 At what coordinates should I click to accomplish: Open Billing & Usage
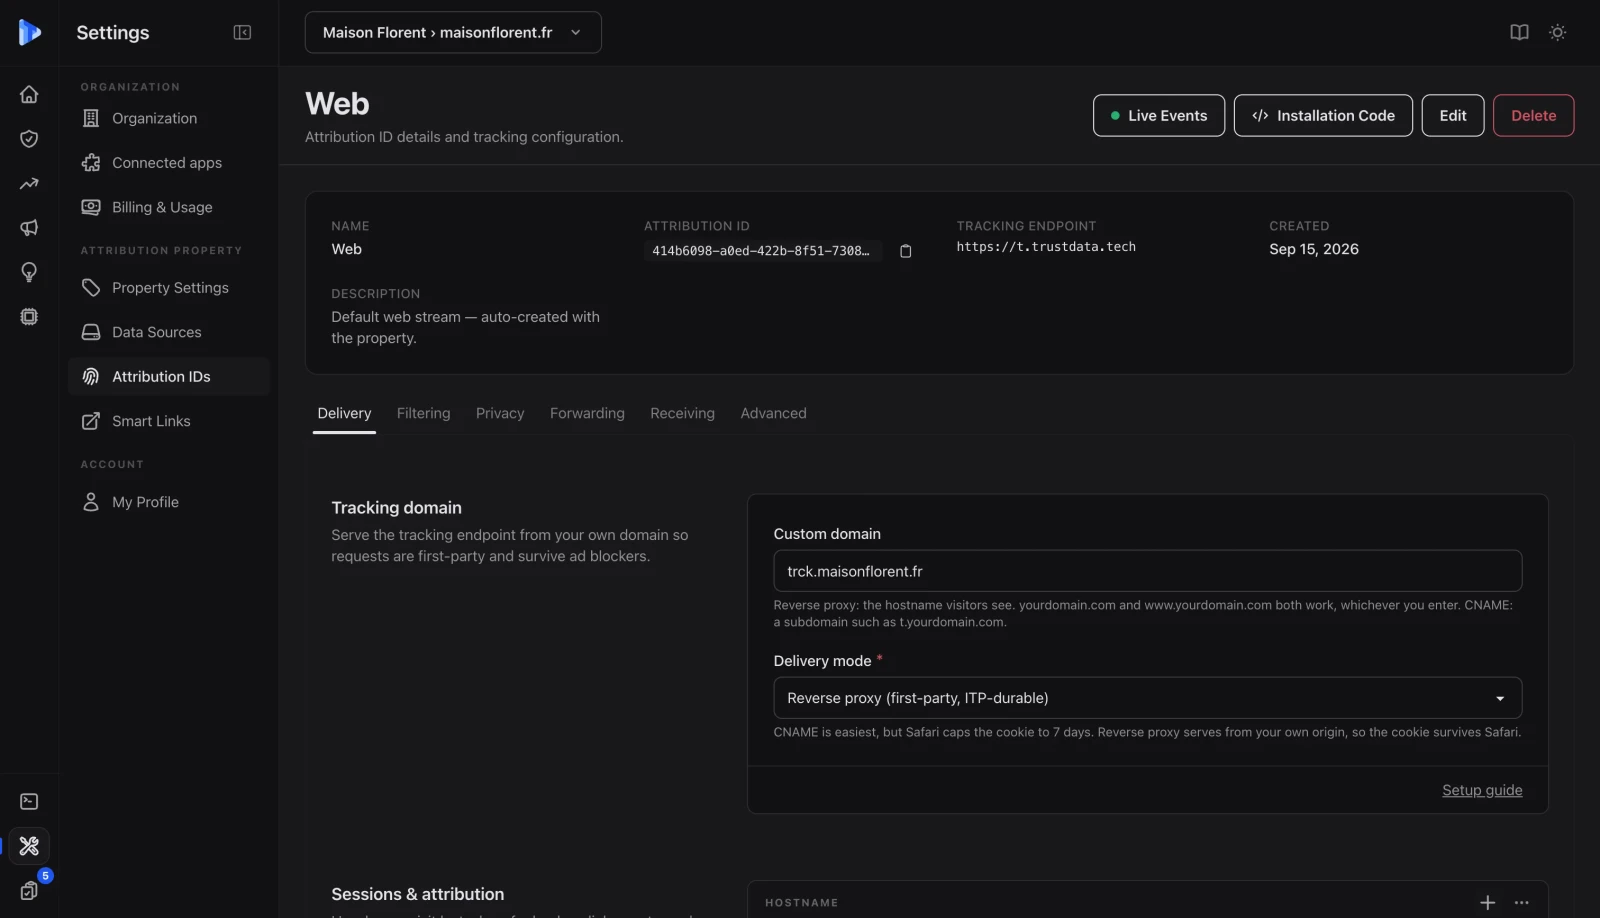click(x=169, y=207)
